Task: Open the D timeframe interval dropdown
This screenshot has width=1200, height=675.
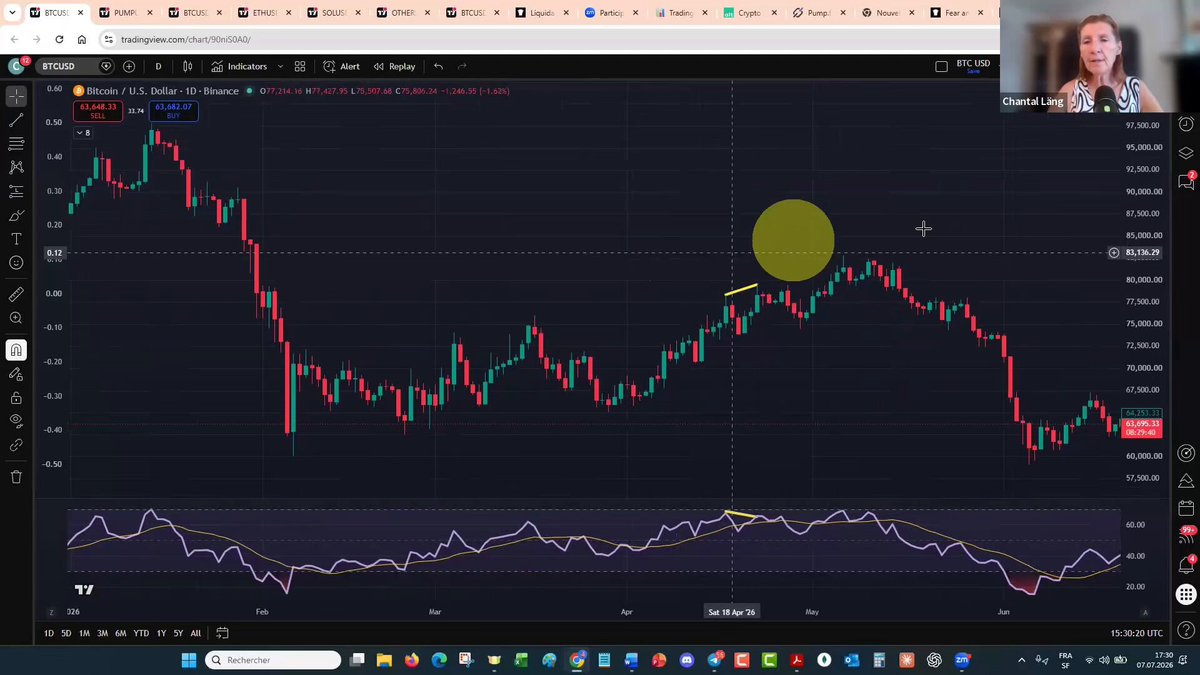Action: click(158, 67)
